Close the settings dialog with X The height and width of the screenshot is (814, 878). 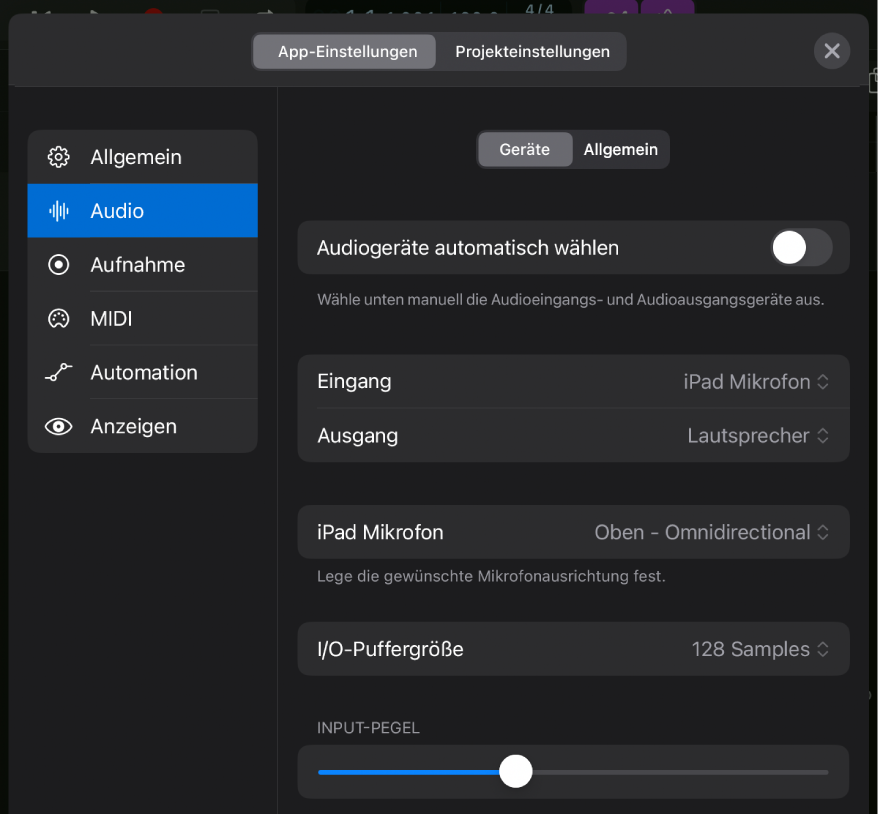click(831, 51)
